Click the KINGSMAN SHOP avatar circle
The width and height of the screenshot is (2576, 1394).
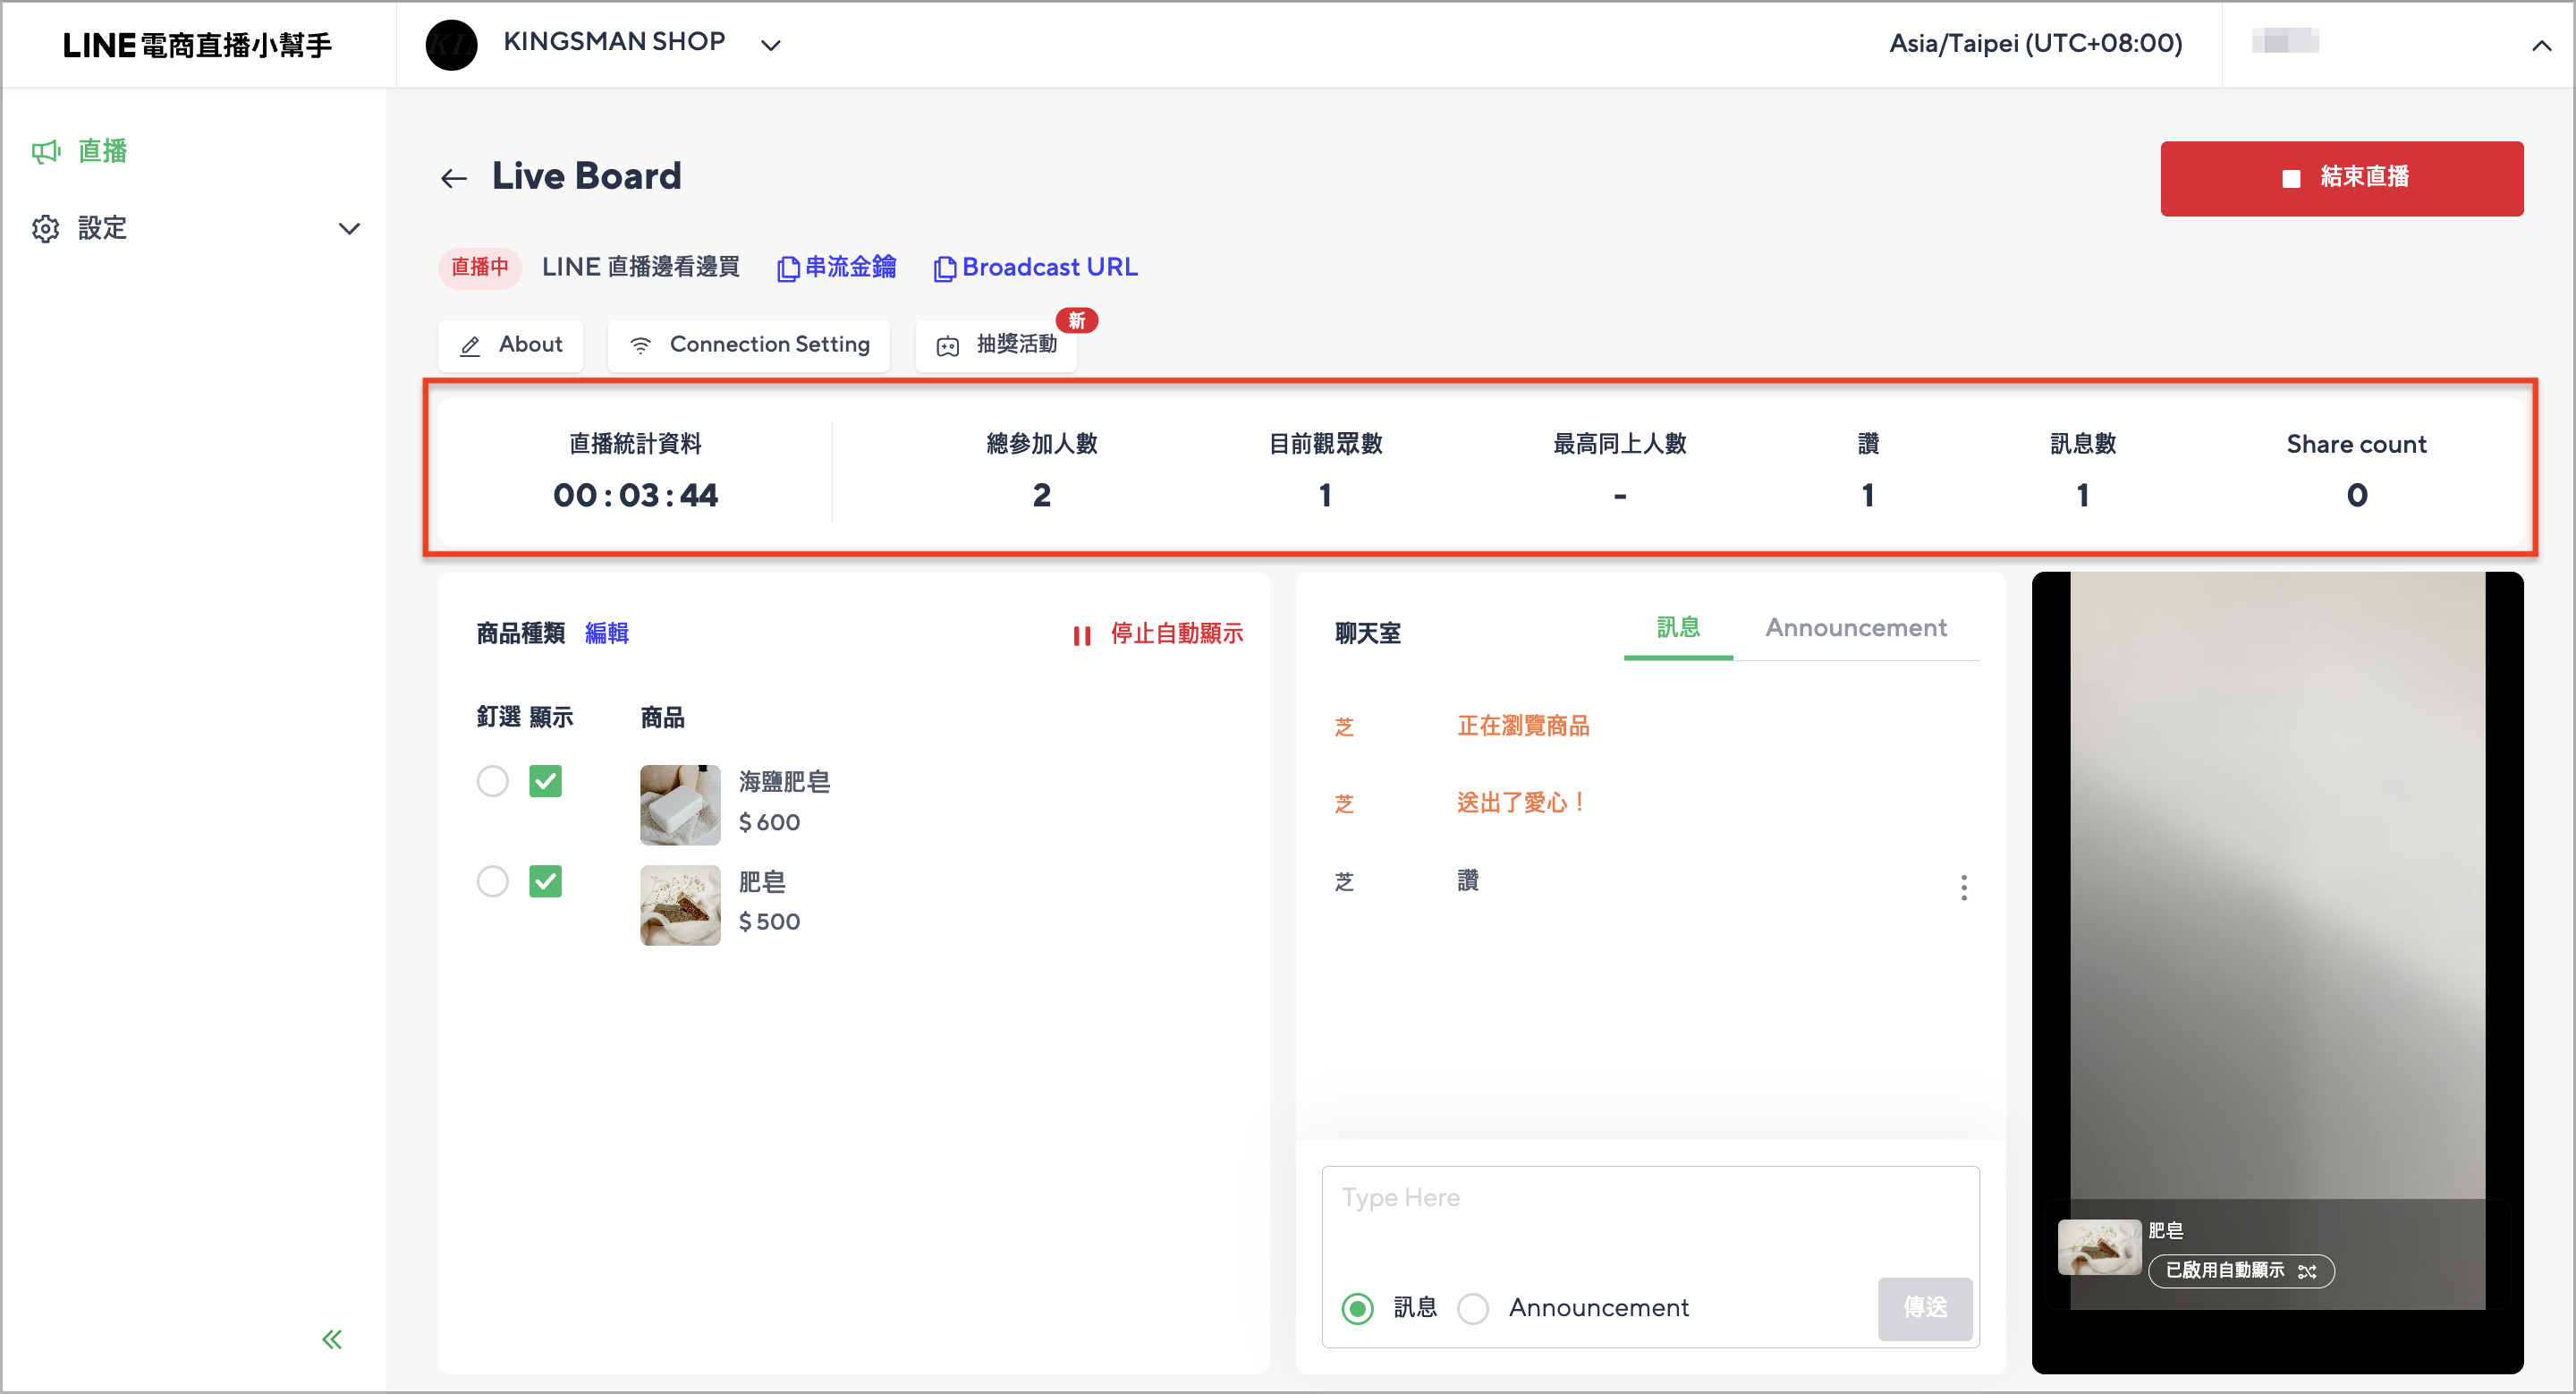pos(451,44)
